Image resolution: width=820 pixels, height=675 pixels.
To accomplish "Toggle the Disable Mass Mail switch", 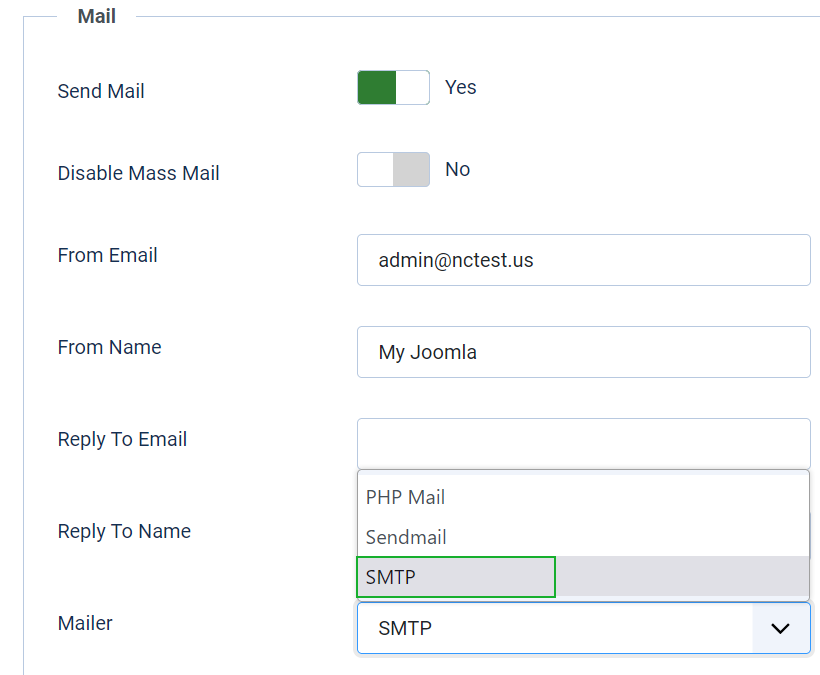I will pyautogui.click(x=393, y=169).
